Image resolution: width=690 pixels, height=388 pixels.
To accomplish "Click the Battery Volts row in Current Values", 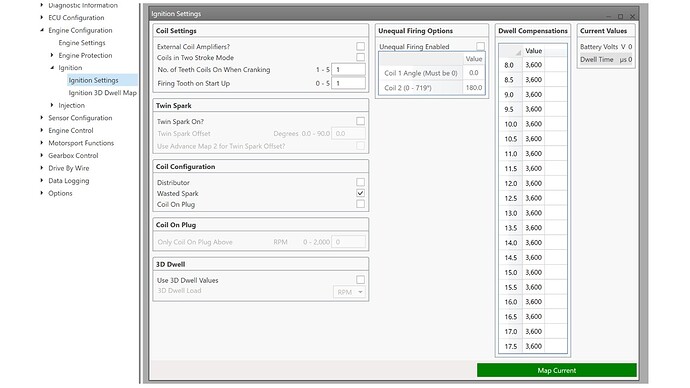I will (606, 47).
